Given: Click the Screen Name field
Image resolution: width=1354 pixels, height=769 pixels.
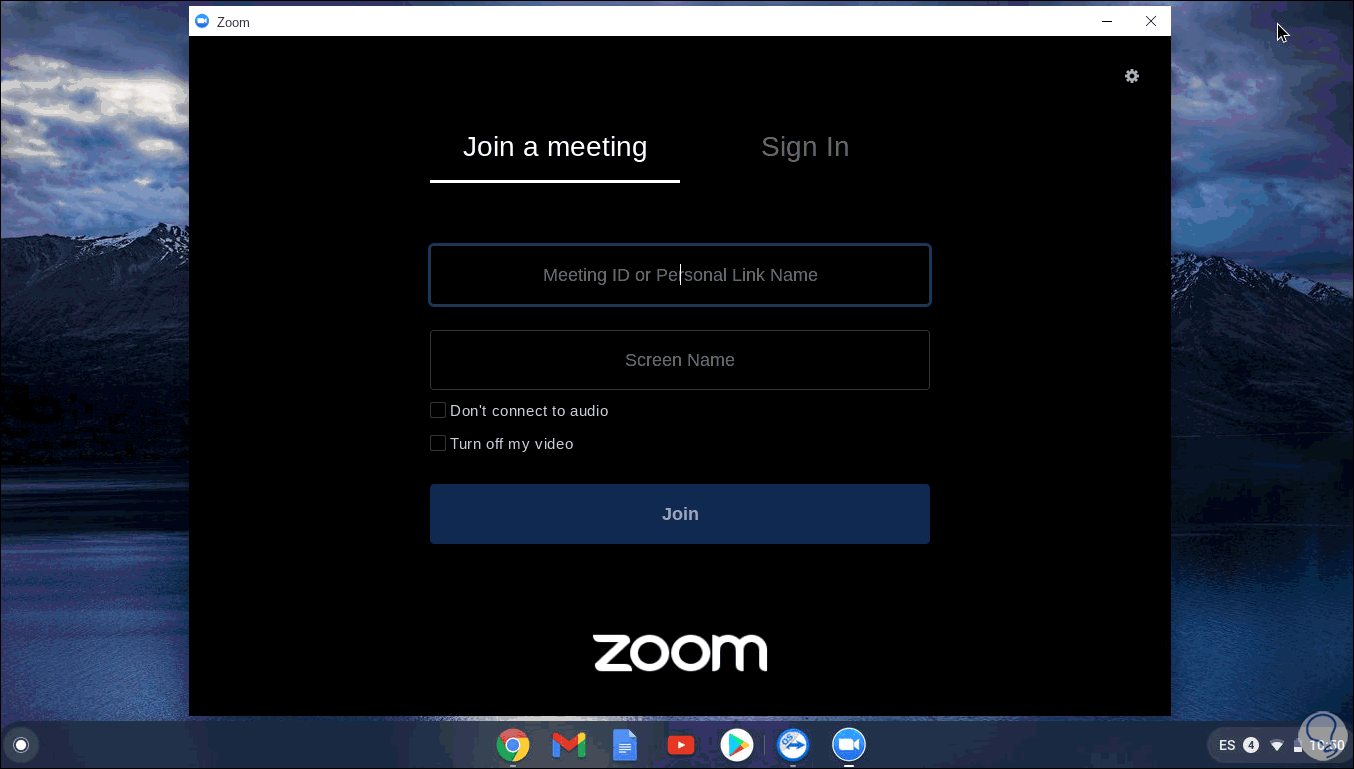Looking at the screenshot, I should (x=680, y=360).
